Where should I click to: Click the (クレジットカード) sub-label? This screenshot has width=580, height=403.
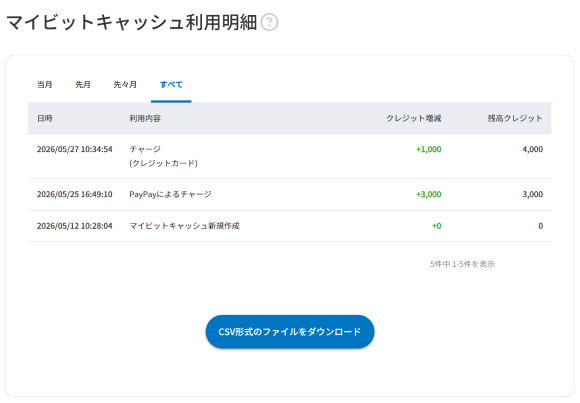[163, 163]
